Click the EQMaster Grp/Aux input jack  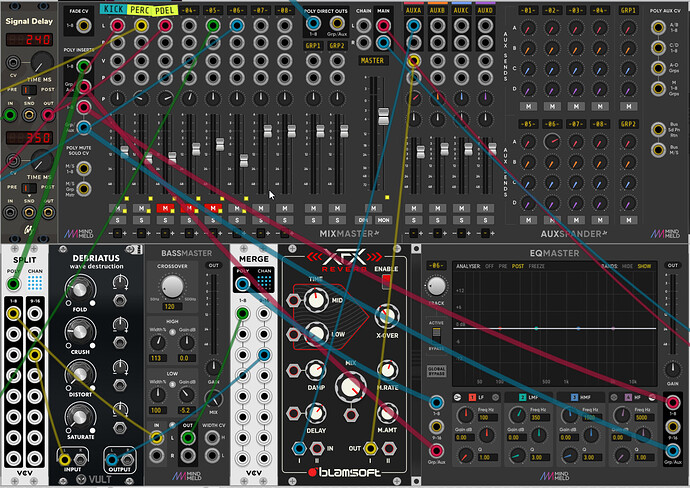[436, 451]
